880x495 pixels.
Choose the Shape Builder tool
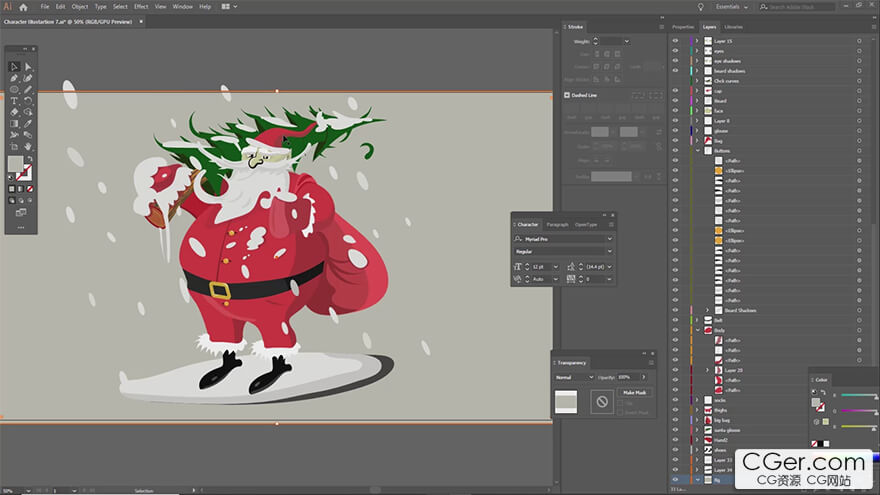coord(28,112)
